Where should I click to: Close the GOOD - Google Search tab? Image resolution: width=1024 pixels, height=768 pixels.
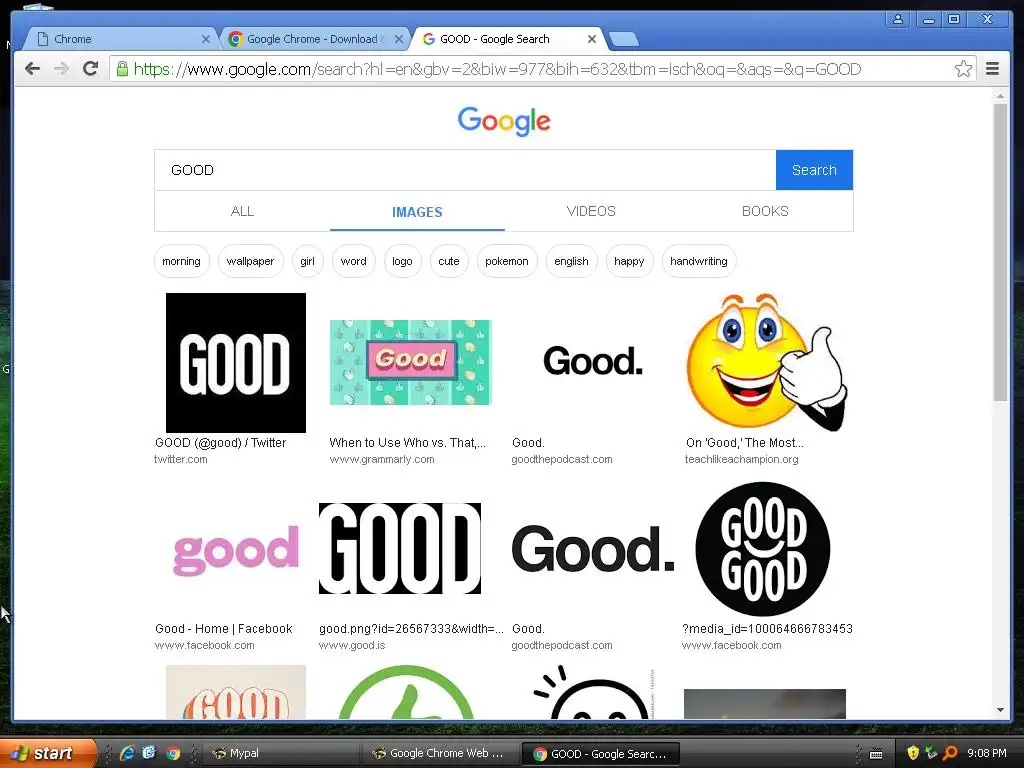click(592, 39)
